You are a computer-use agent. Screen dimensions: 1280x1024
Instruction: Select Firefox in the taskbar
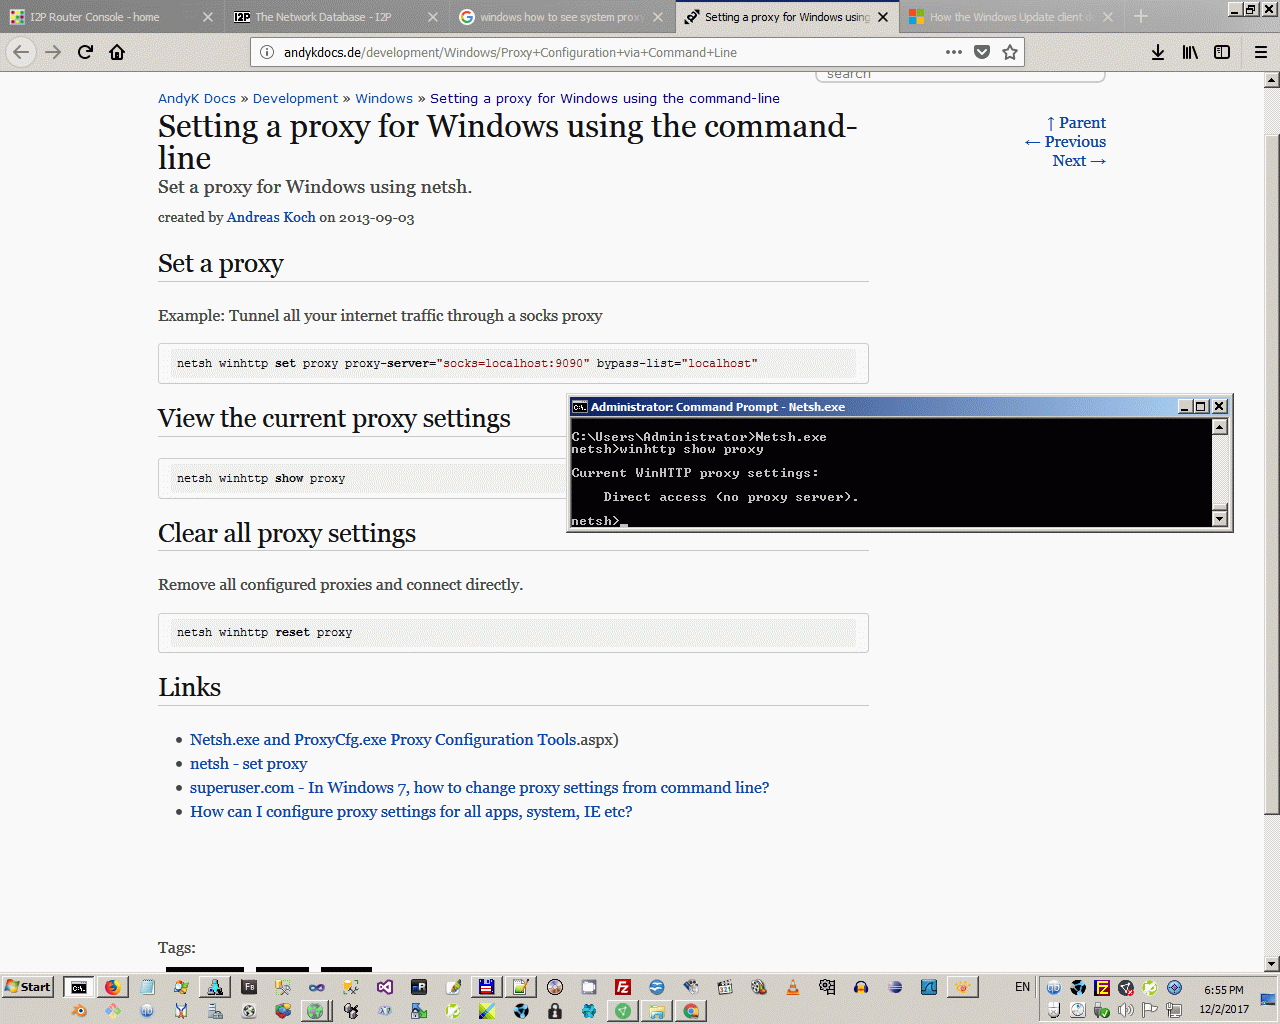pyautogui.click(x=112, y=987)
